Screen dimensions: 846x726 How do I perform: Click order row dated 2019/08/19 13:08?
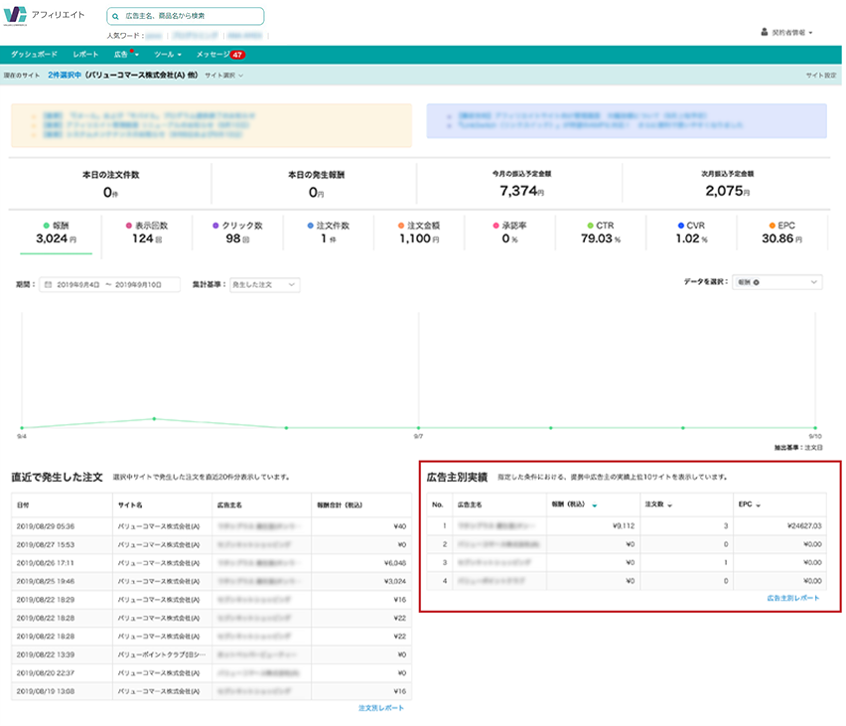212,691
